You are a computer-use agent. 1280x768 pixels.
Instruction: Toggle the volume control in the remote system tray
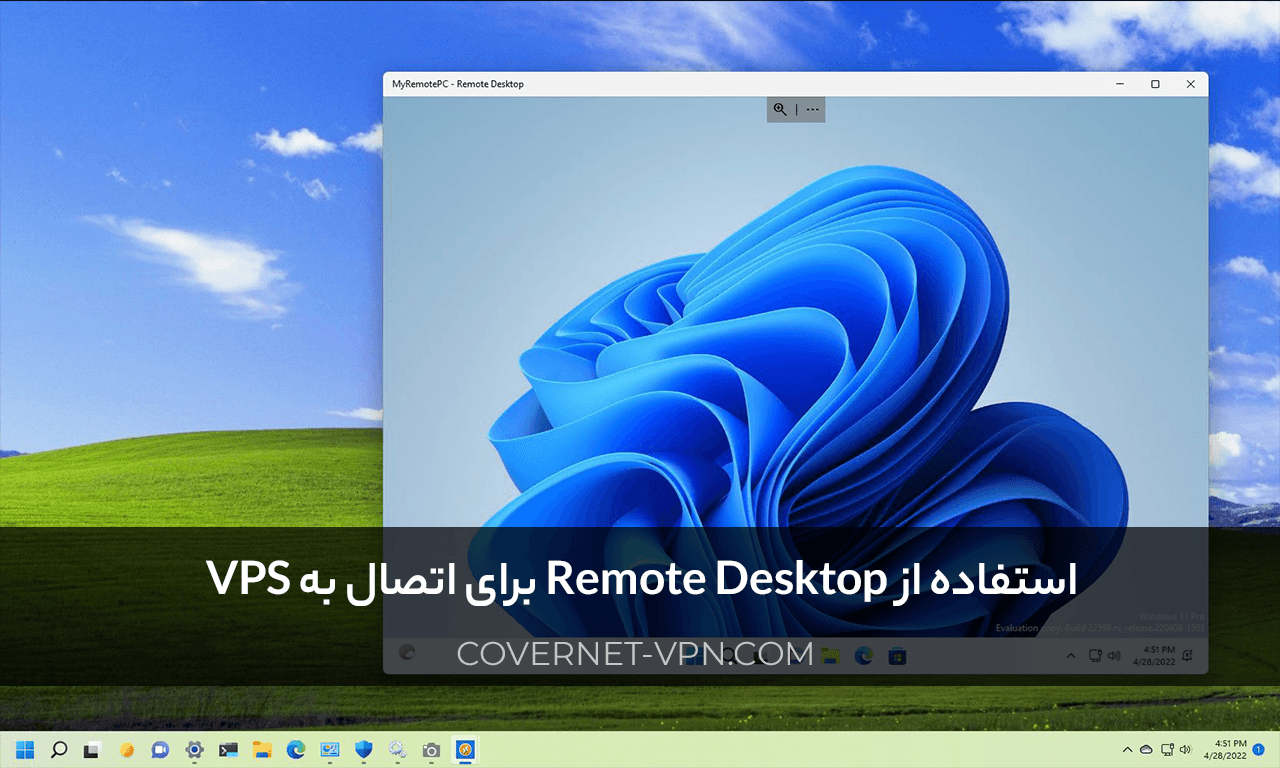[1113, 655]
